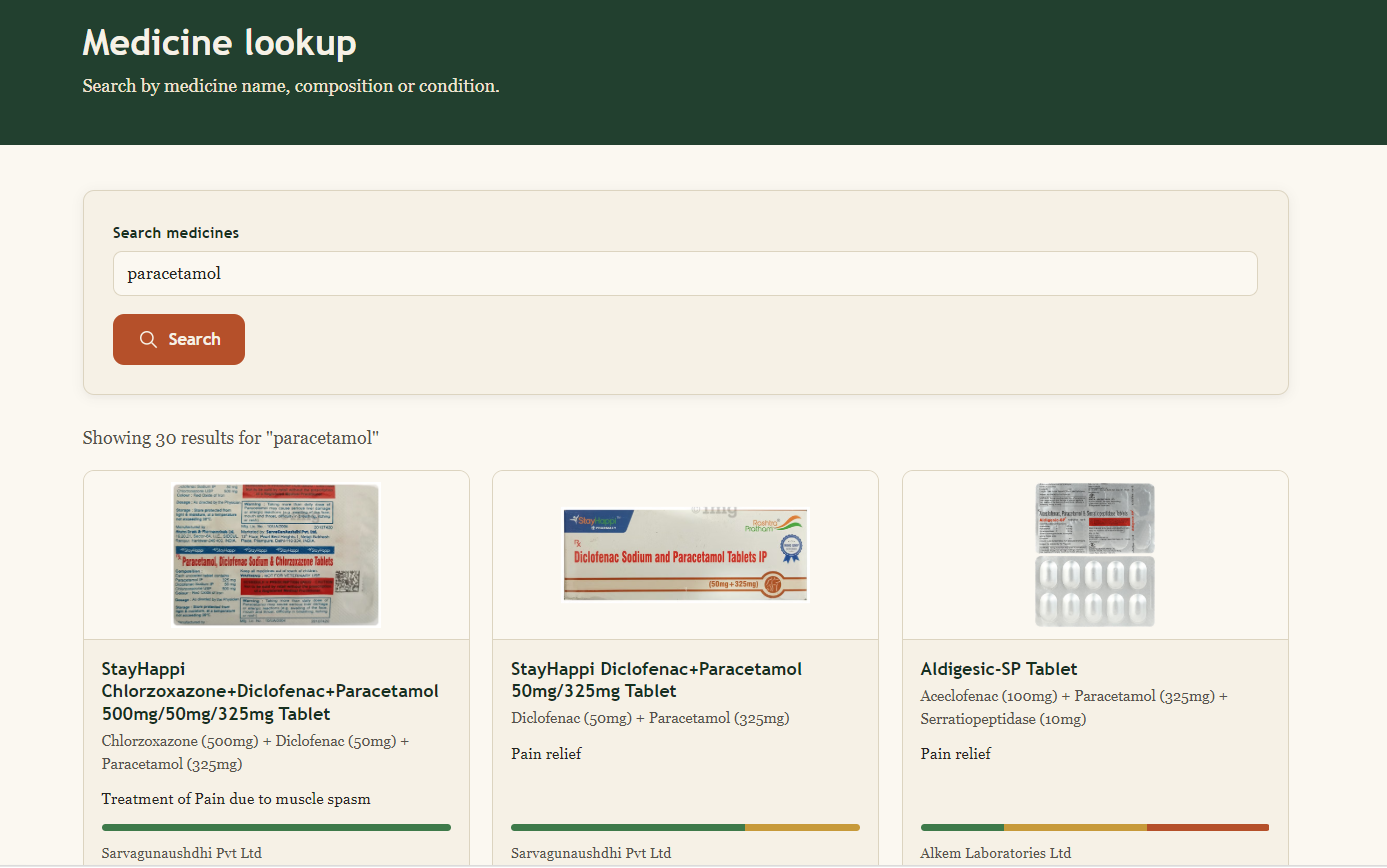Open the Aldigesic-SP Tablet title
This screenshot has height=868, width=1387.
(999, 669)
